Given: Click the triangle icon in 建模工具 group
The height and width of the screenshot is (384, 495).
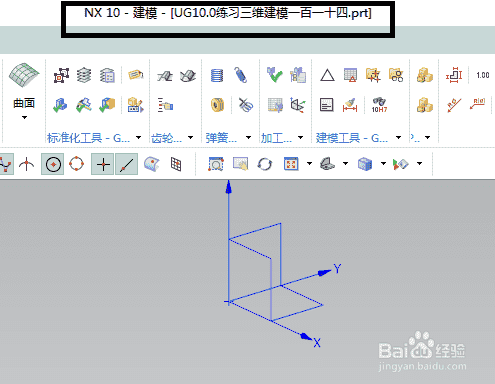Looking at the screenshot, I should 327,75.
